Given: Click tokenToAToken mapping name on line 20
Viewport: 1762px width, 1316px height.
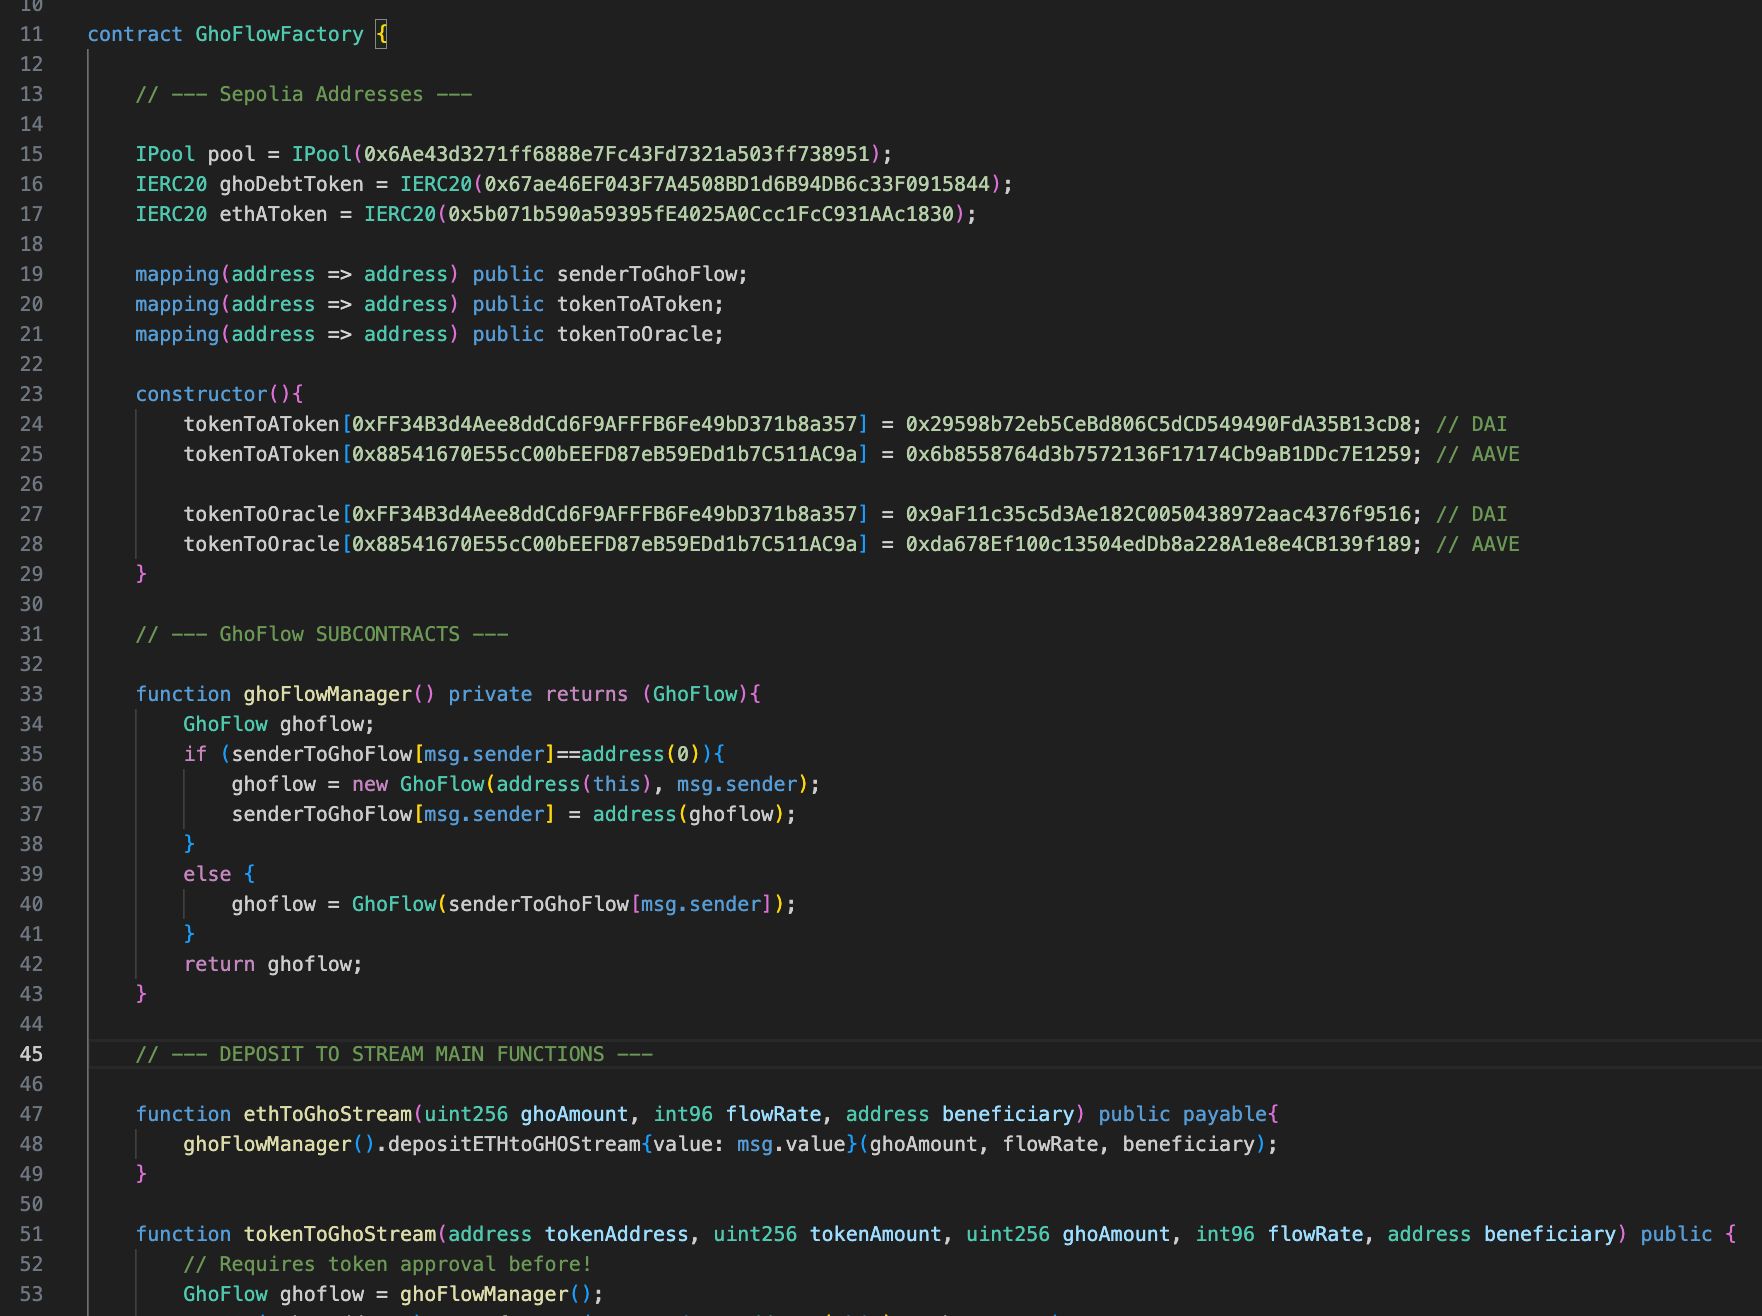Looking at the screenshot, I should click(x=635, y=304).
